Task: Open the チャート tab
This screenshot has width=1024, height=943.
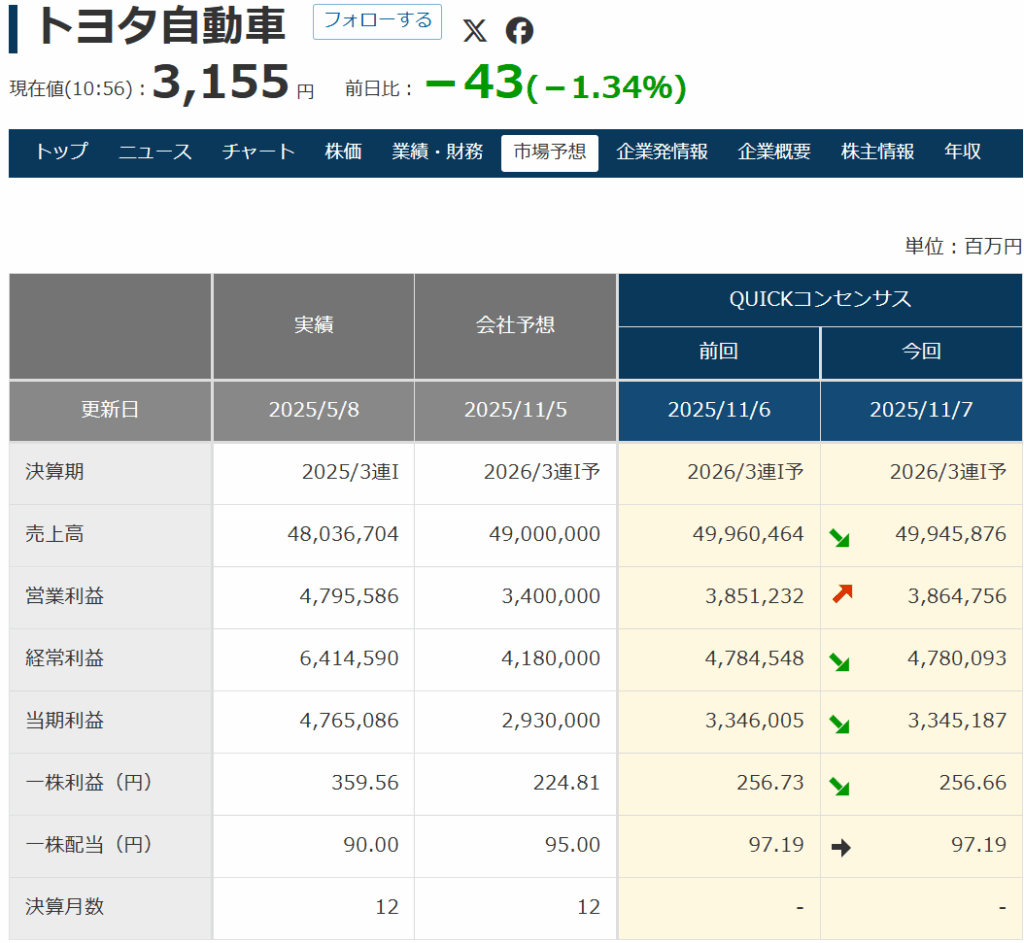Action: tap(258, 152)
